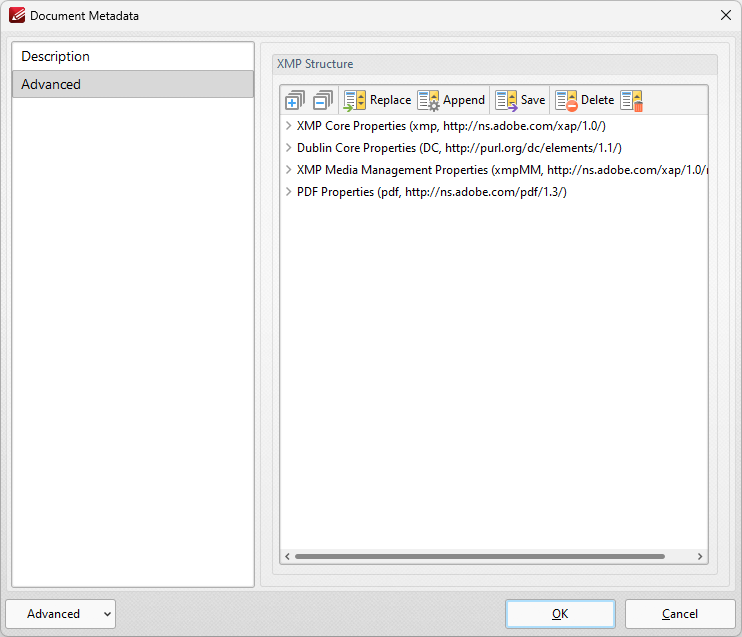742x637 pixels.
Task: Switch to the Description page
Action: 133,56
